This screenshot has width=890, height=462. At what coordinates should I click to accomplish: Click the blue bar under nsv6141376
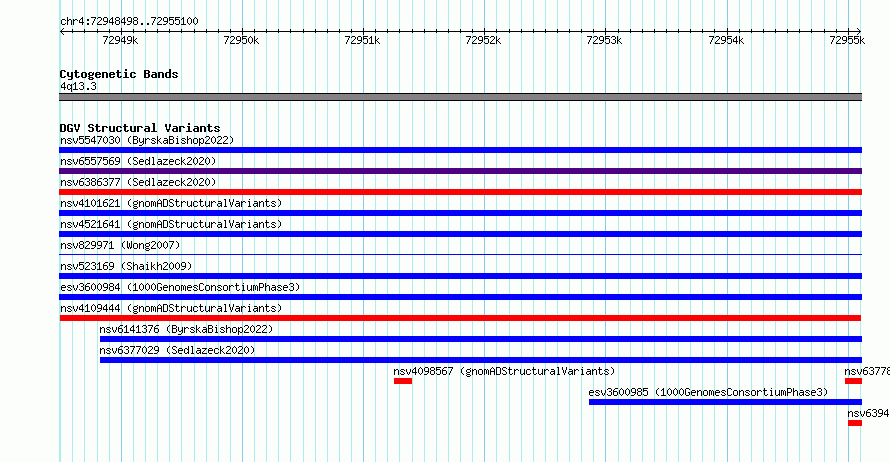tap(481, 339)
